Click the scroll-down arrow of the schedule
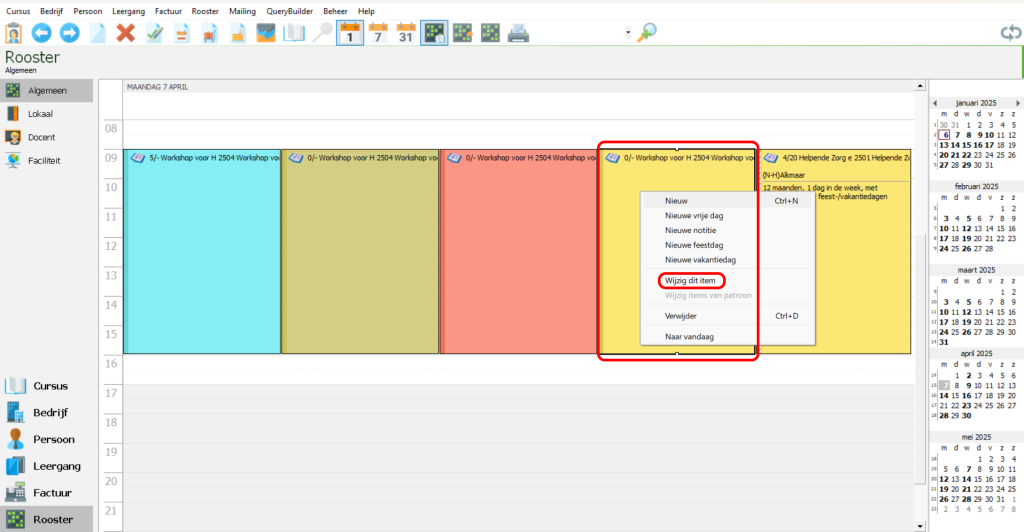This screenshot has height=532, width=1024. point(920,526)
